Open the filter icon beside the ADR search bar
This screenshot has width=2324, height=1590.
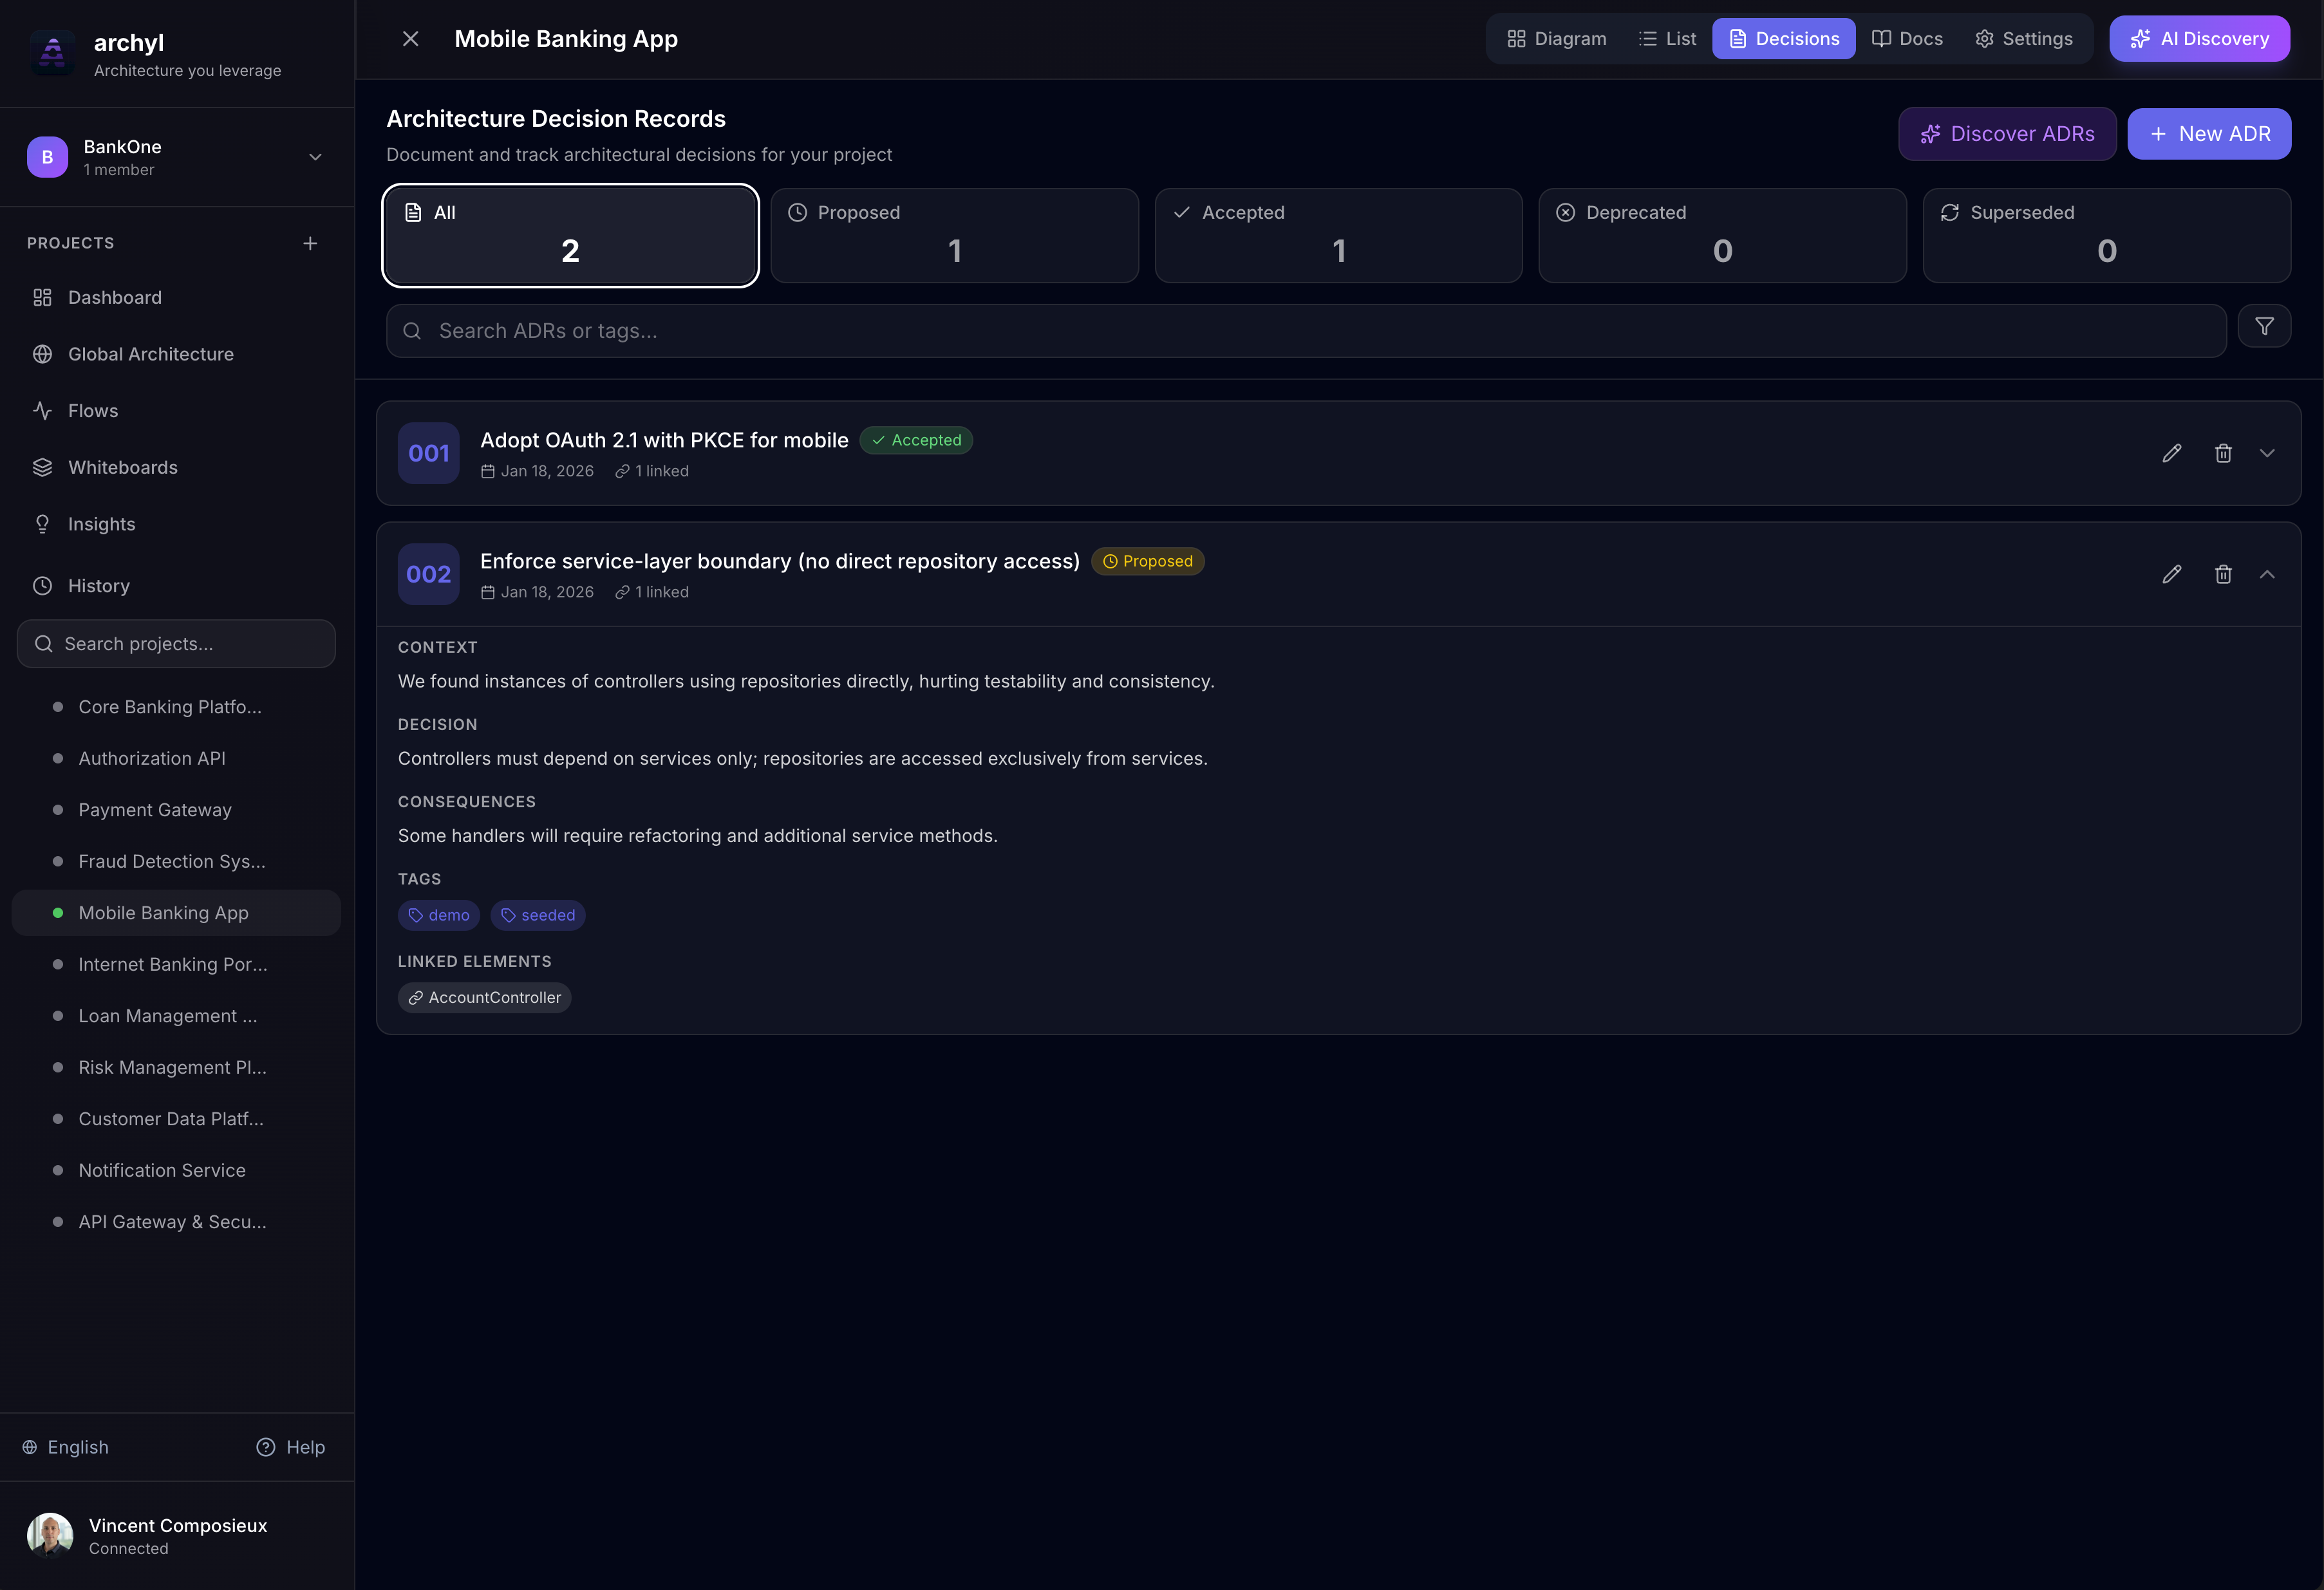pyautogui.click(x=2265, y=326)
